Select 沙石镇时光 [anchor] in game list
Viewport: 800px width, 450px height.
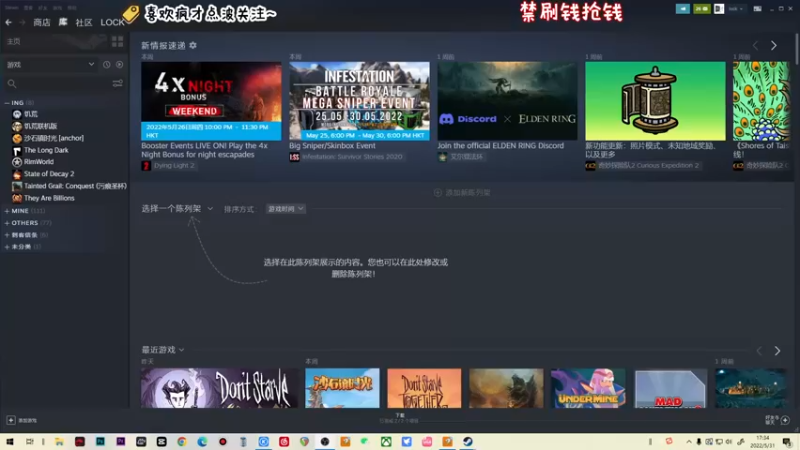[x=54, y=138]
